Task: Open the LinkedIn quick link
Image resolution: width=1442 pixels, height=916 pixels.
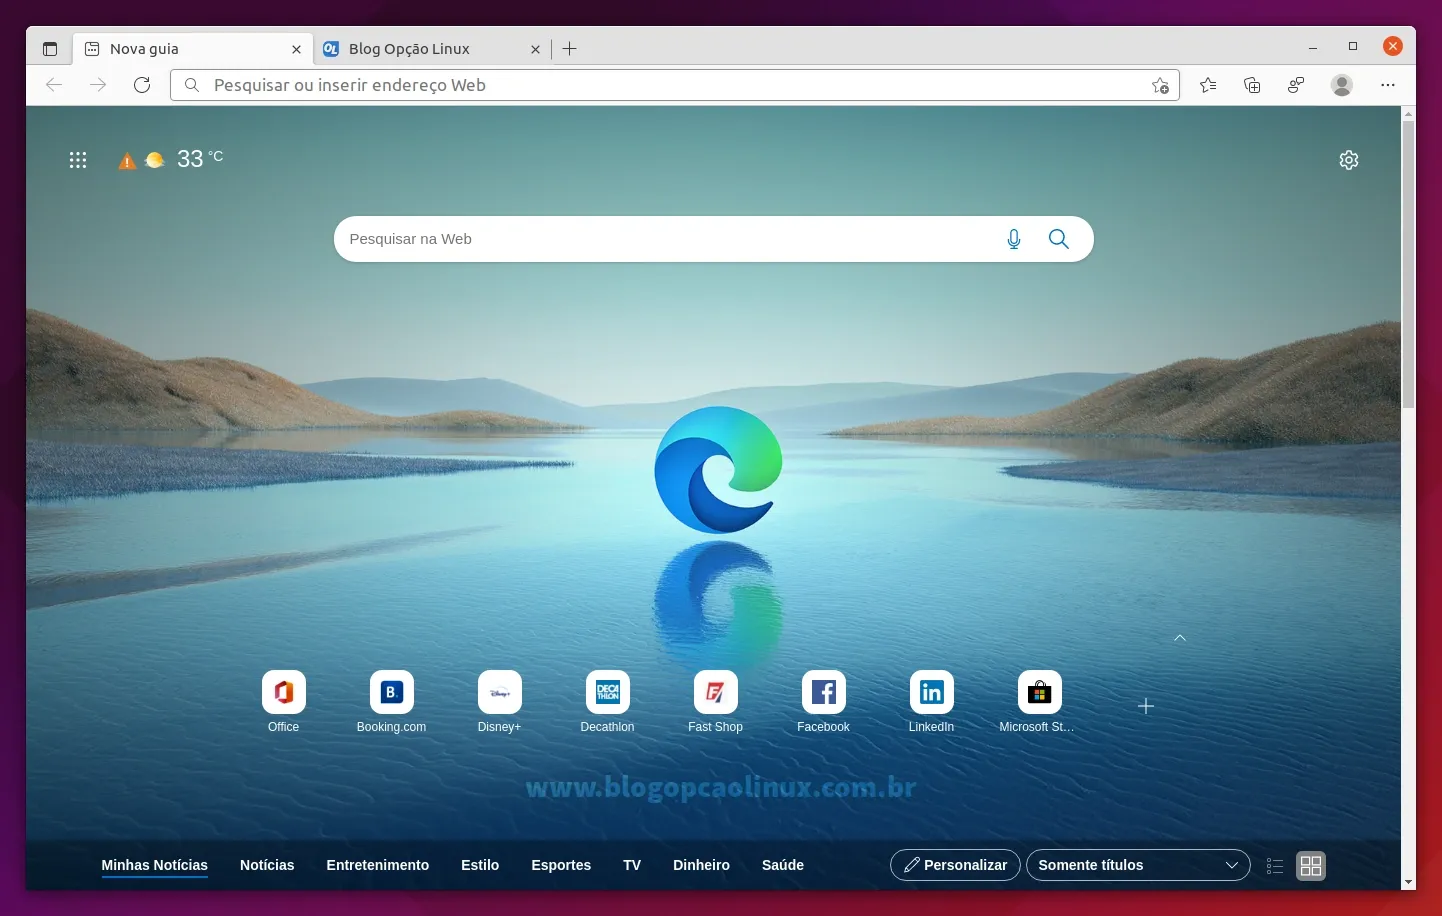Action: pos(932,702)
